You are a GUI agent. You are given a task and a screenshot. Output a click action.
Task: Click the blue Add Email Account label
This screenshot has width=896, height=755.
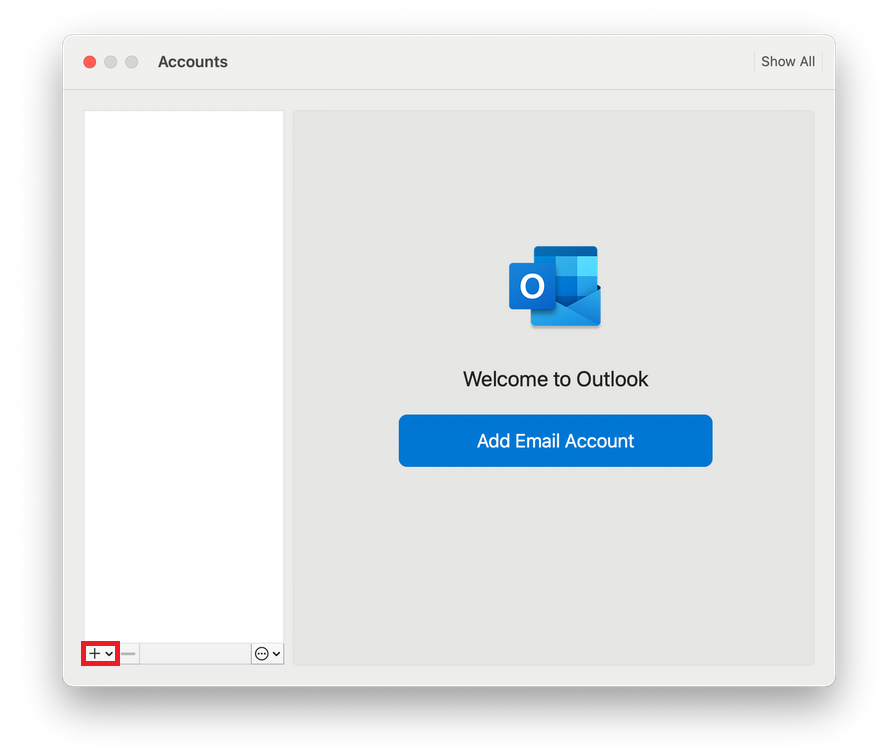click(x=555, y=440)
